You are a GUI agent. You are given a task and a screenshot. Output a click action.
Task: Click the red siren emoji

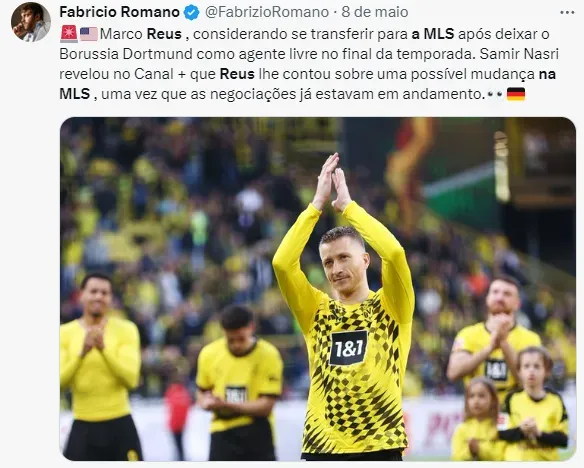click(x=69, y=34)
